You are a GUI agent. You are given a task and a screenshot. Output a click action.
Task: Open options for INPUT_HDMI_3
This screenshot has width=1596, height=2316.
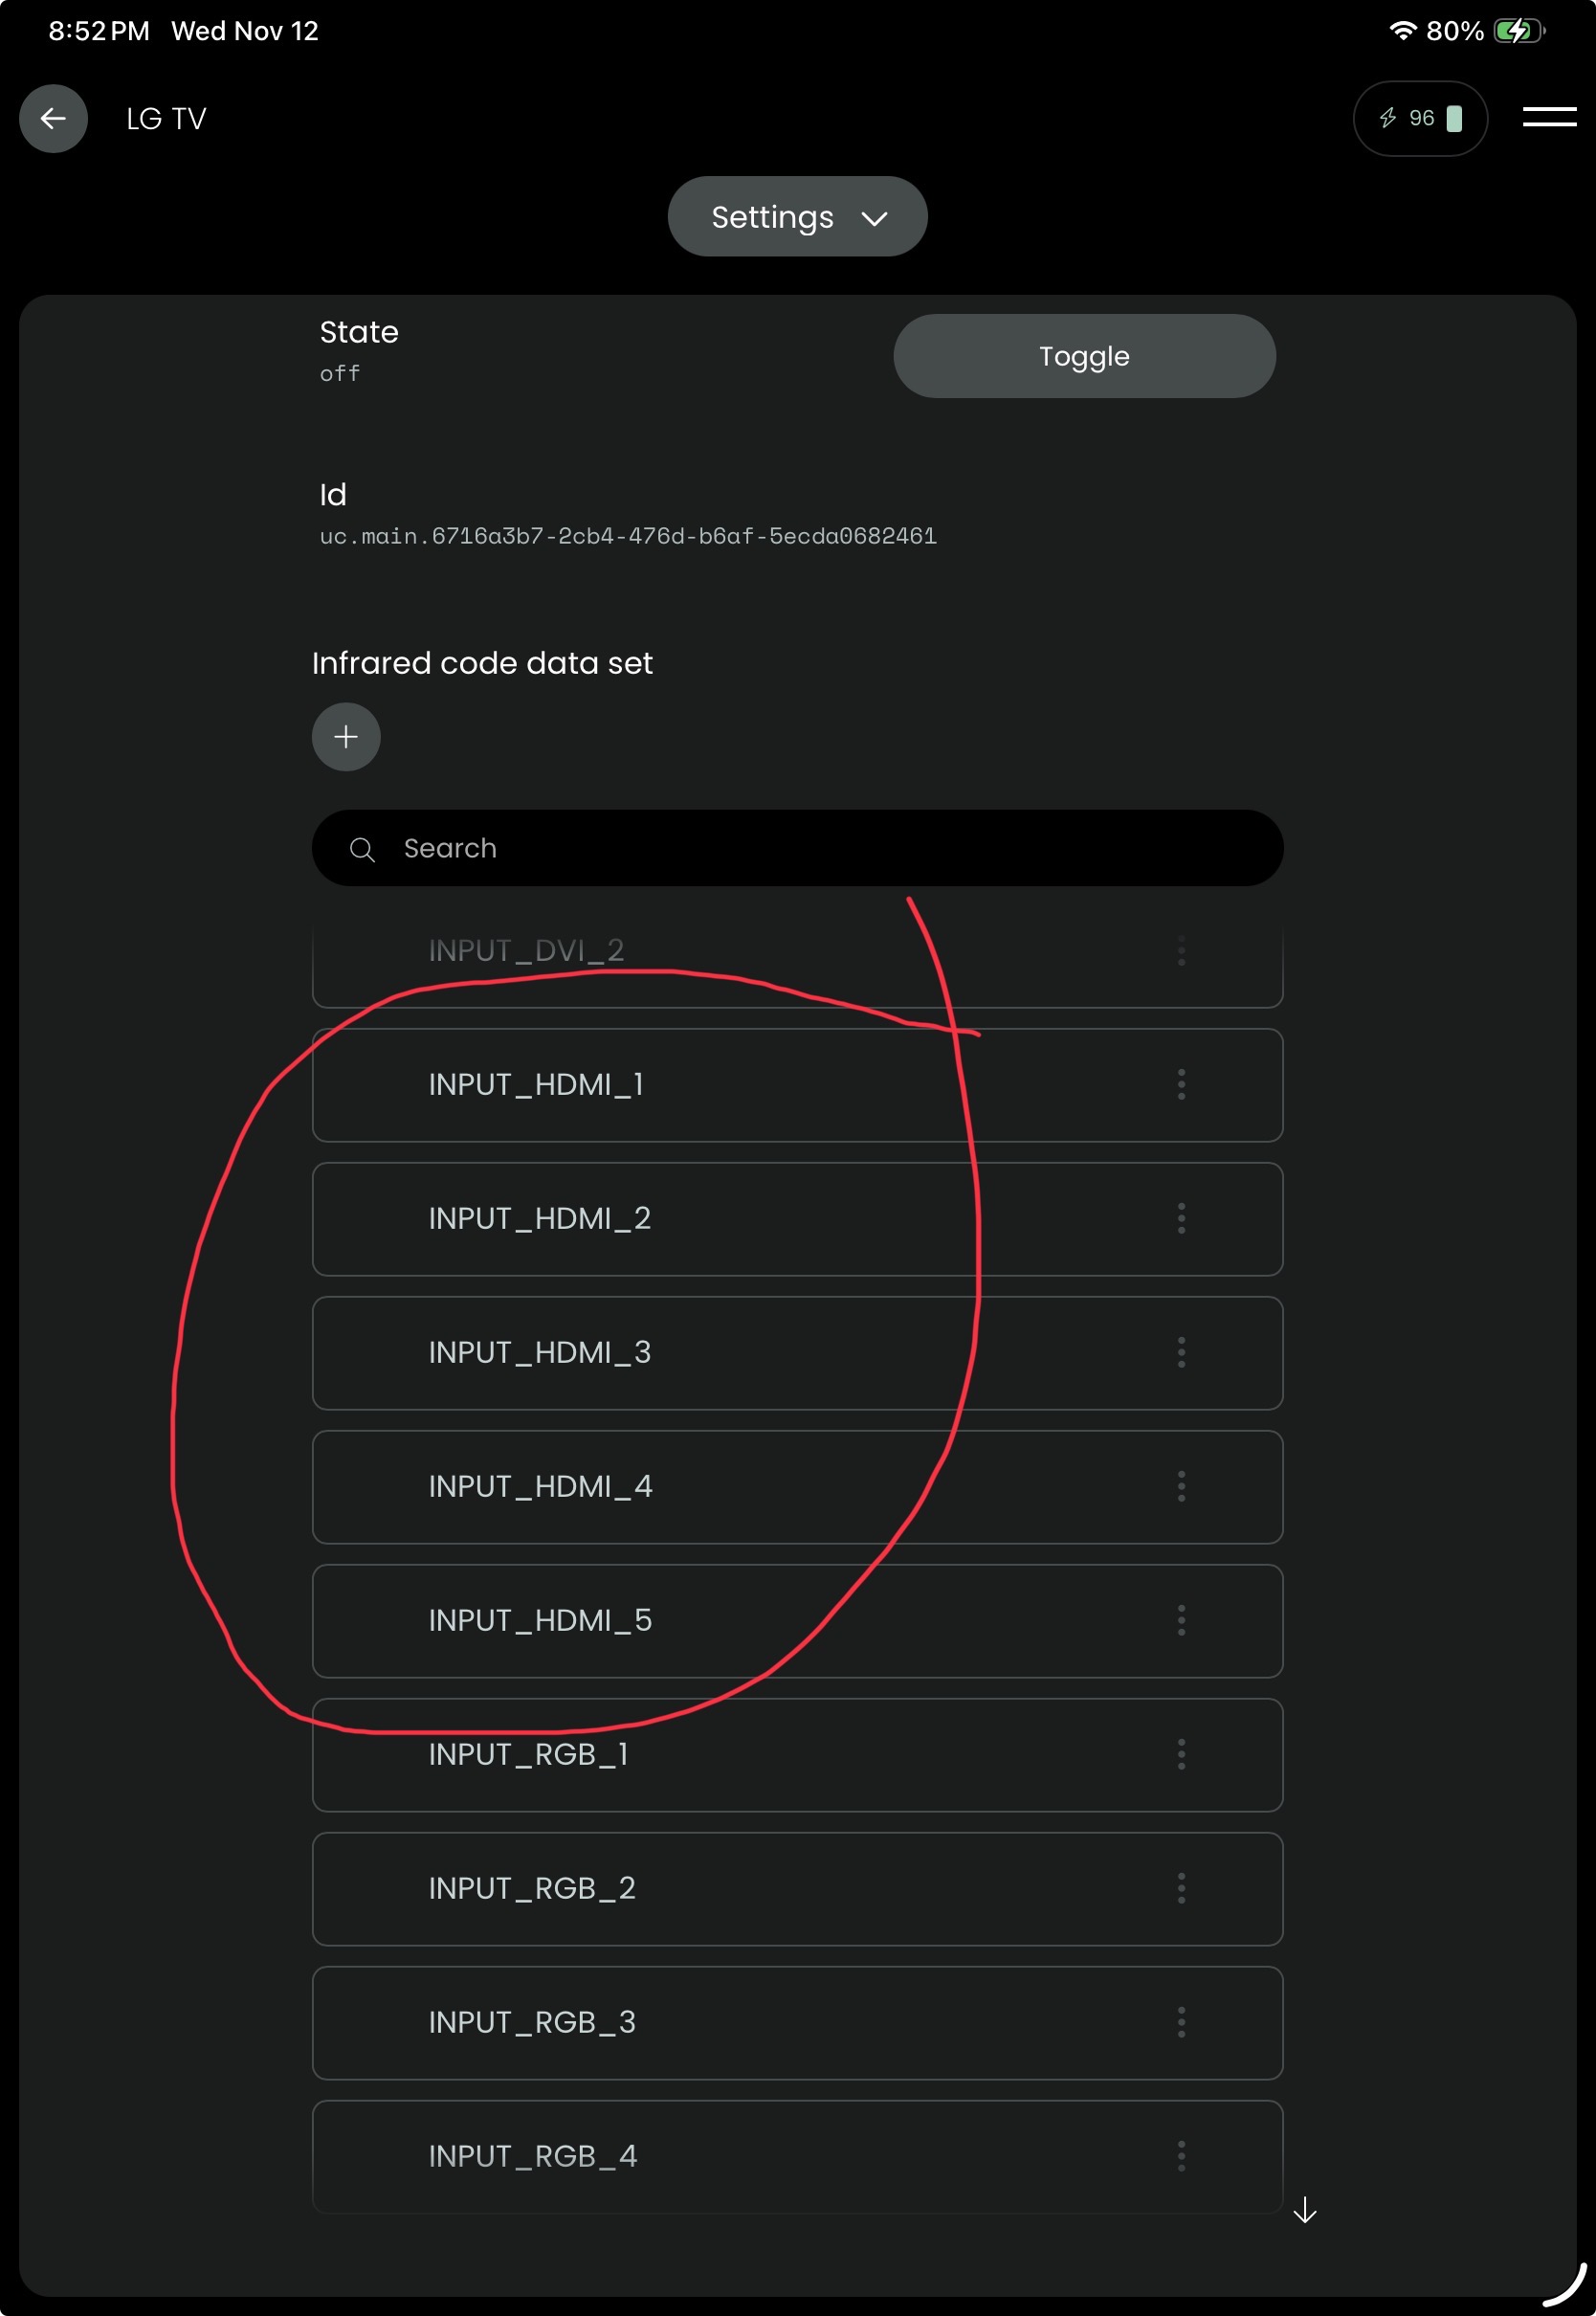pos(1181,1353)
